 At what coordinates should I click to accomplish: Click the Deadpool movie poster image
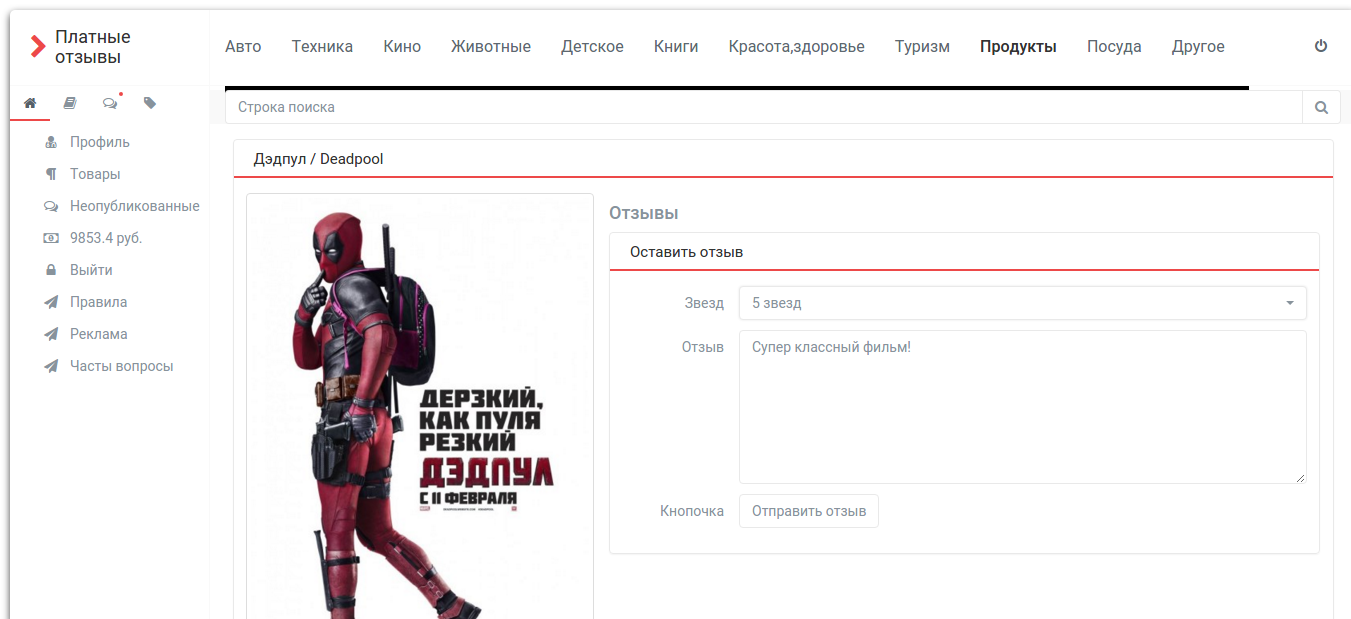coord(420,406)
